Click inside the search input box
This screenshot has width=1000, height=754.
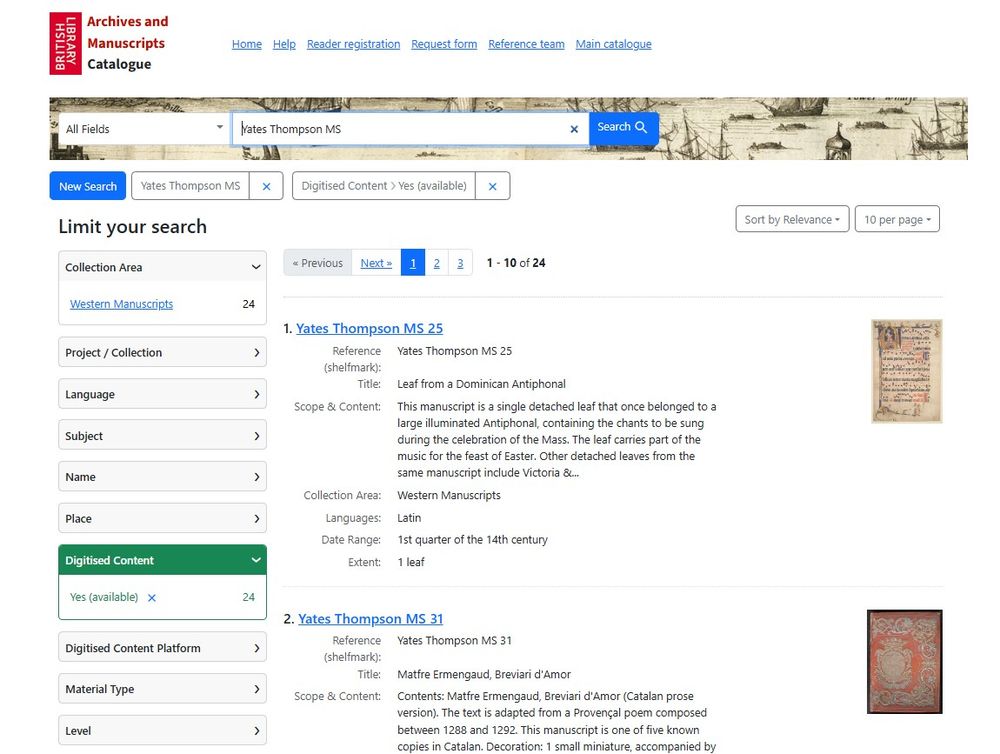point(400,129)
